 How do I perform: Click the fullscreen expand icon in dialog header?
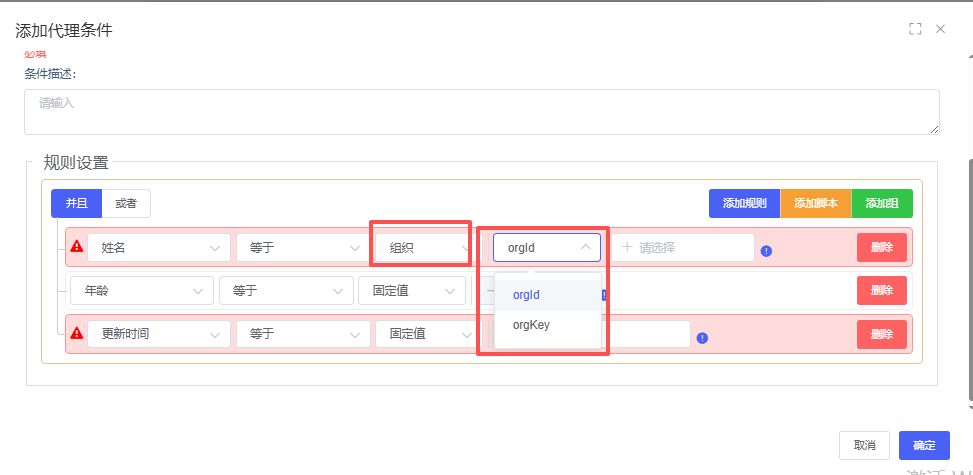pos(914,29)
